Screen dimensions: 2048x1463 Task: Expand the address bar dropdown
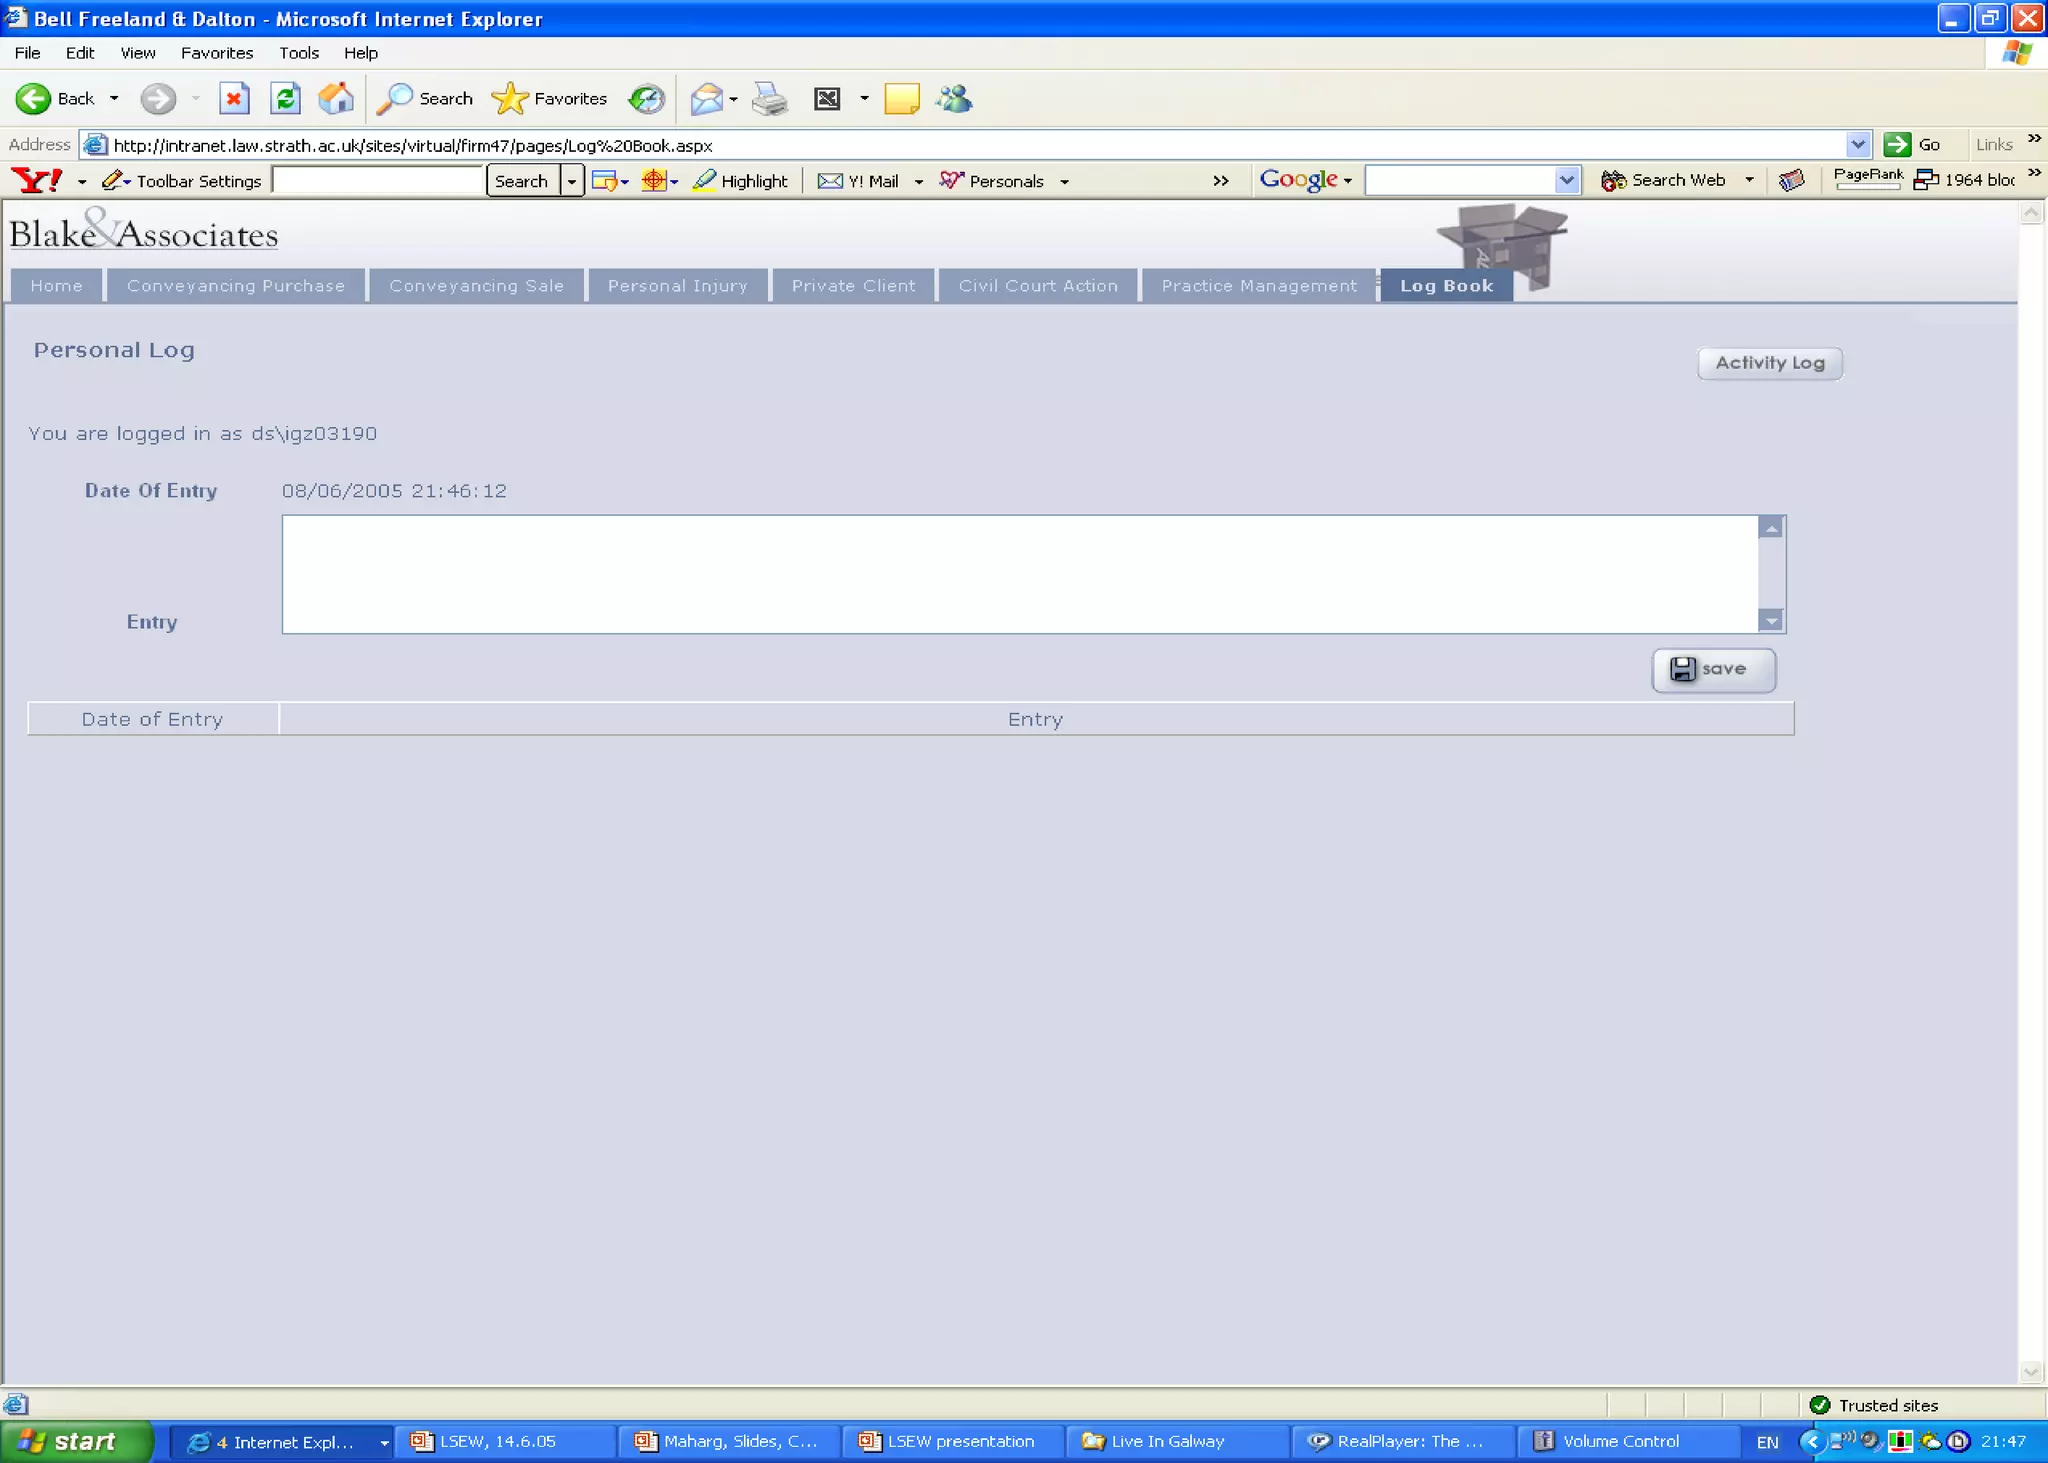[x=1857, y=144]
